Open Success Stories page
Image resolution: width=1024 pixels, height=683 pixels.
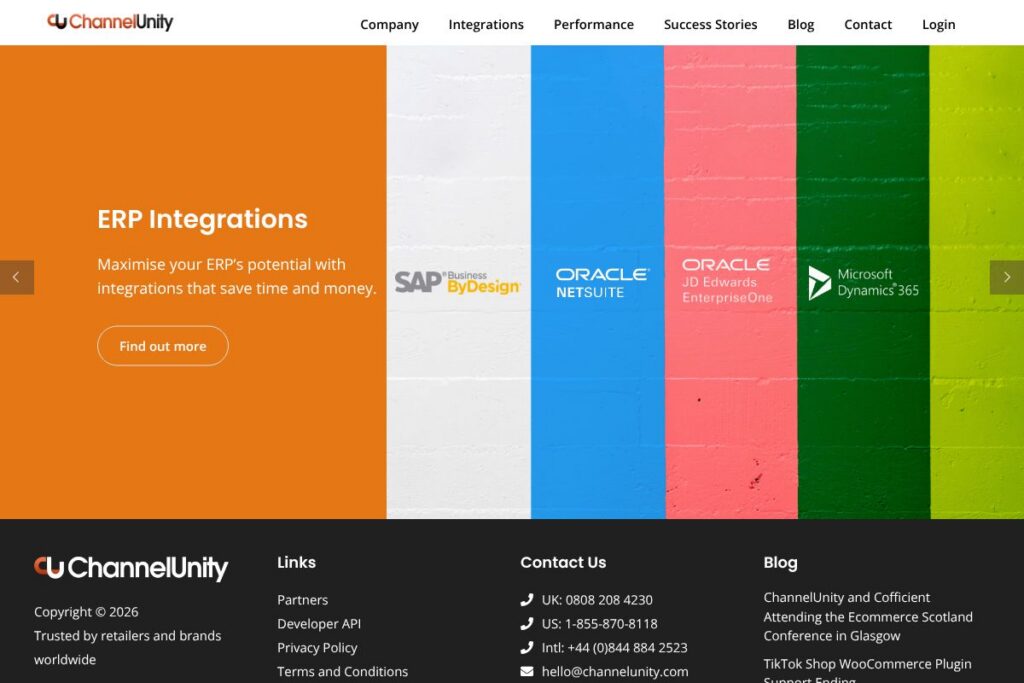(x=710, y=24)
